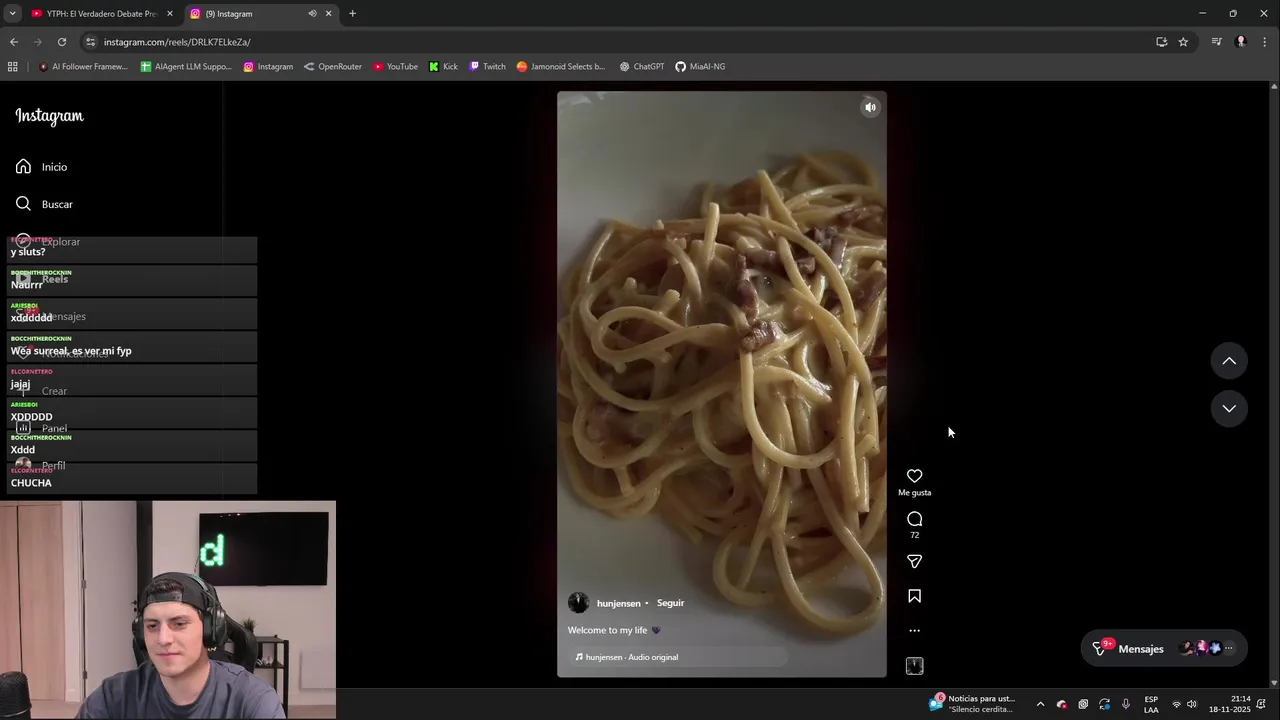Go to the previous reel with up chevron

(x=1229, y=361)
